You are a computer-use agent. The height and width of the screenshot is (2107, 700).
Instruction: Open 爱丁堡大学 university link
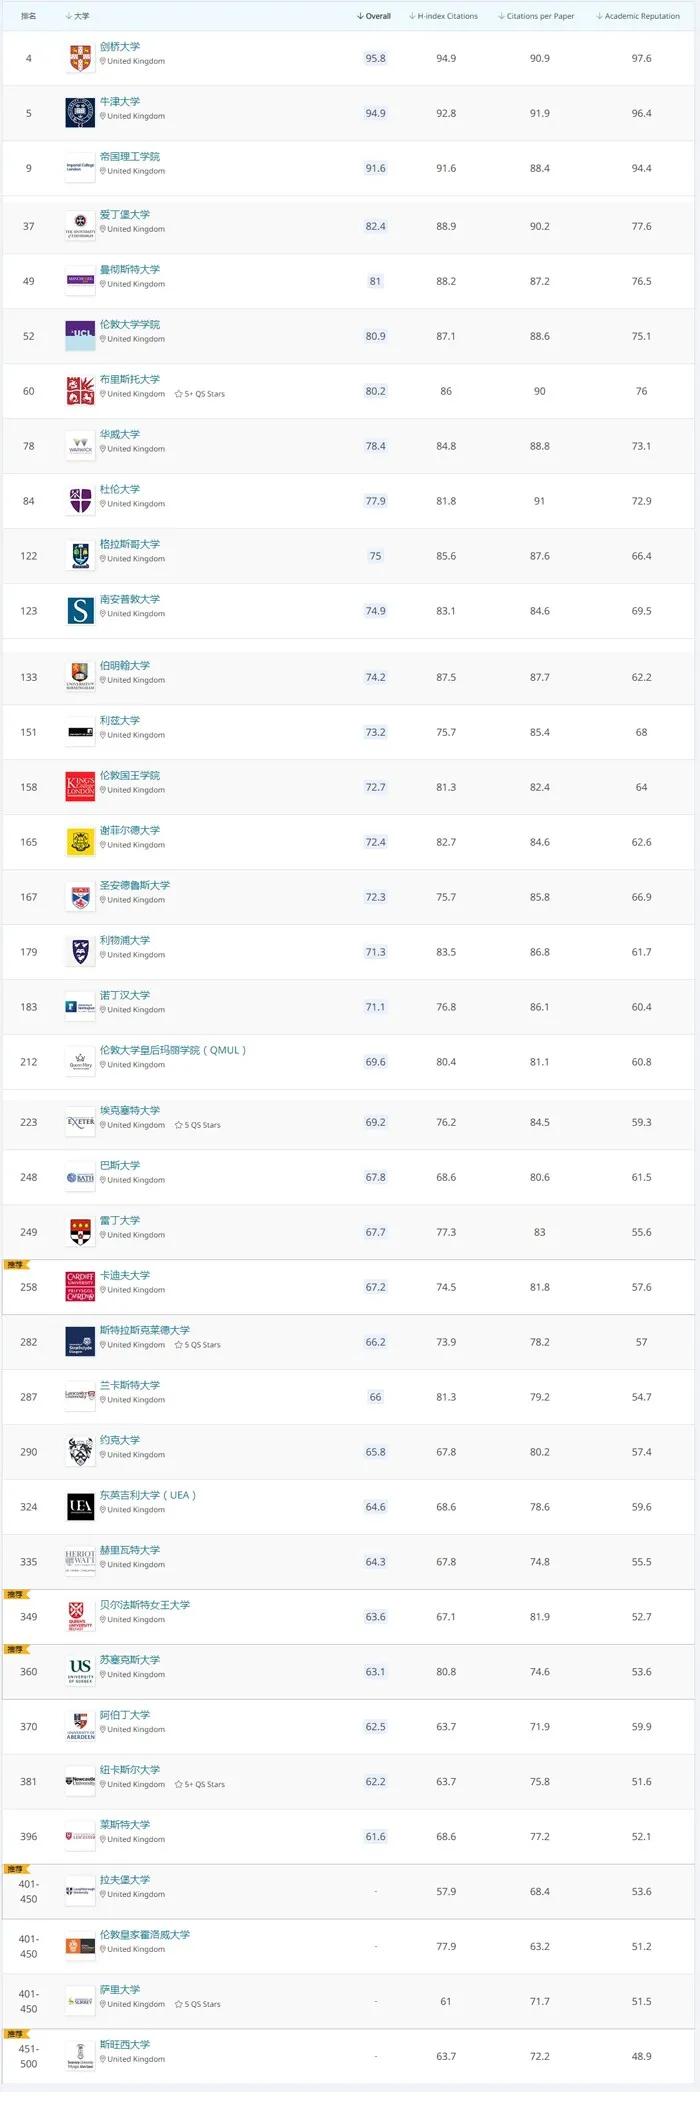coord(125,215)
